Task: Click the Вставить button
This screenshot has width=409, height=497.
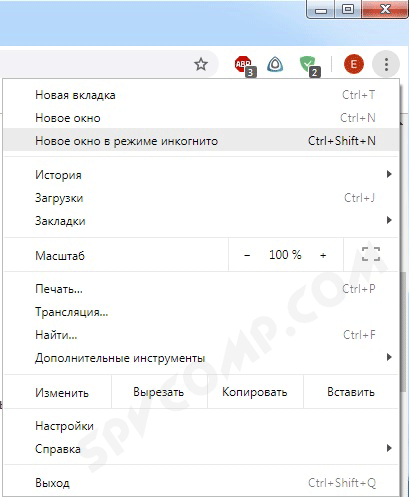Action: pos(351,392)
